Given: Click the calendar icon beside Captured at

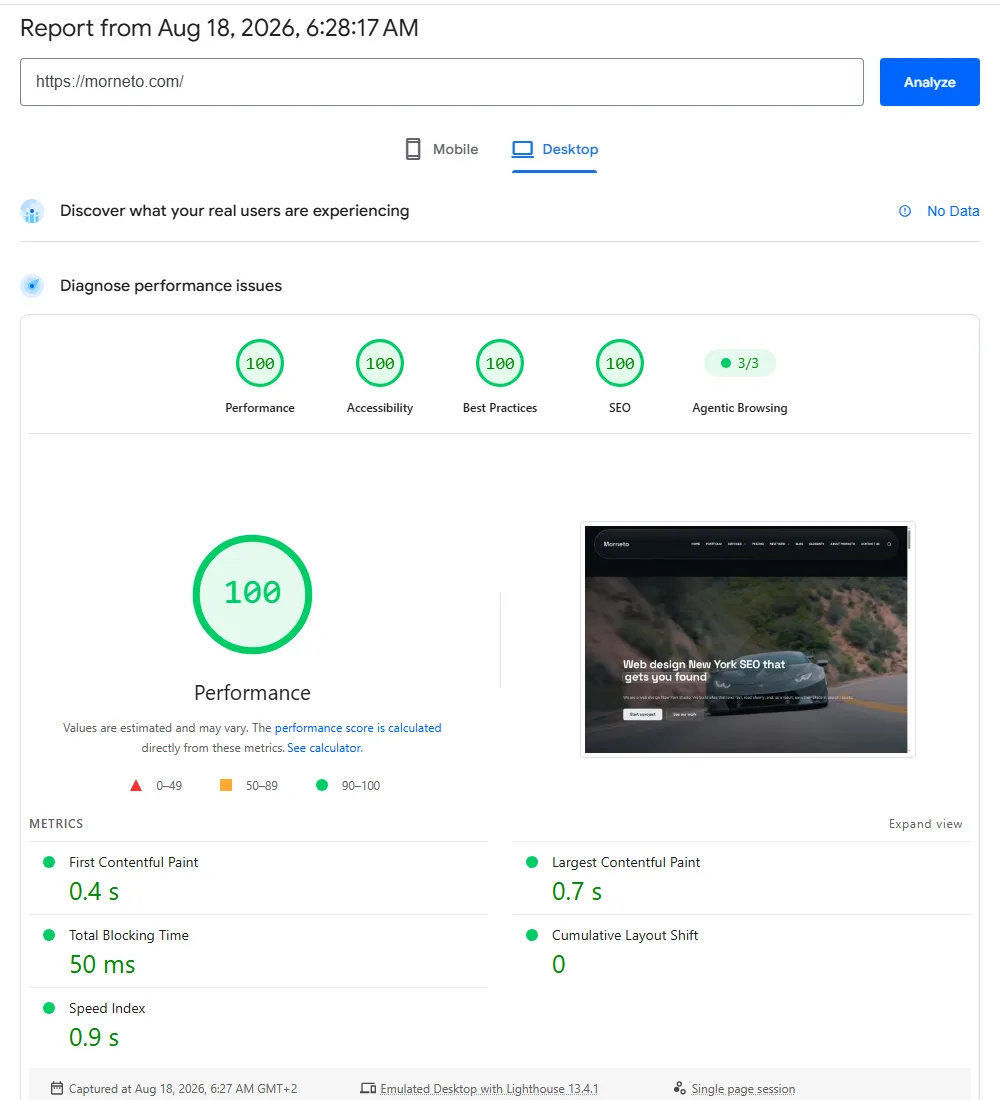Looking at the screenshot, I should point(57,1088).
